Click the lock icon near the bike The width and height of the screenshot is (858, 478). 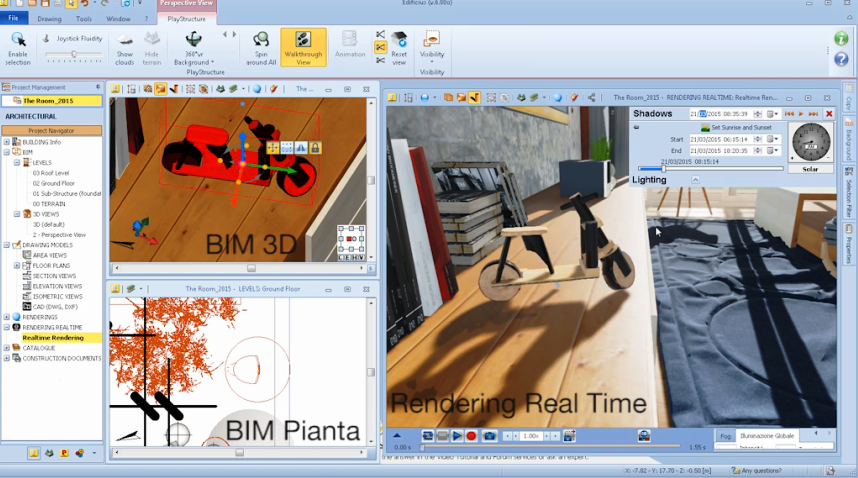tap(315, 148)
